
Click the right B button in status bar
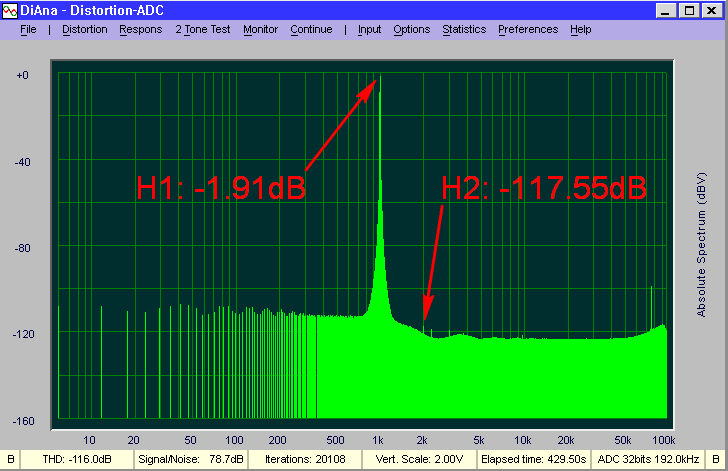pos(716,459)
